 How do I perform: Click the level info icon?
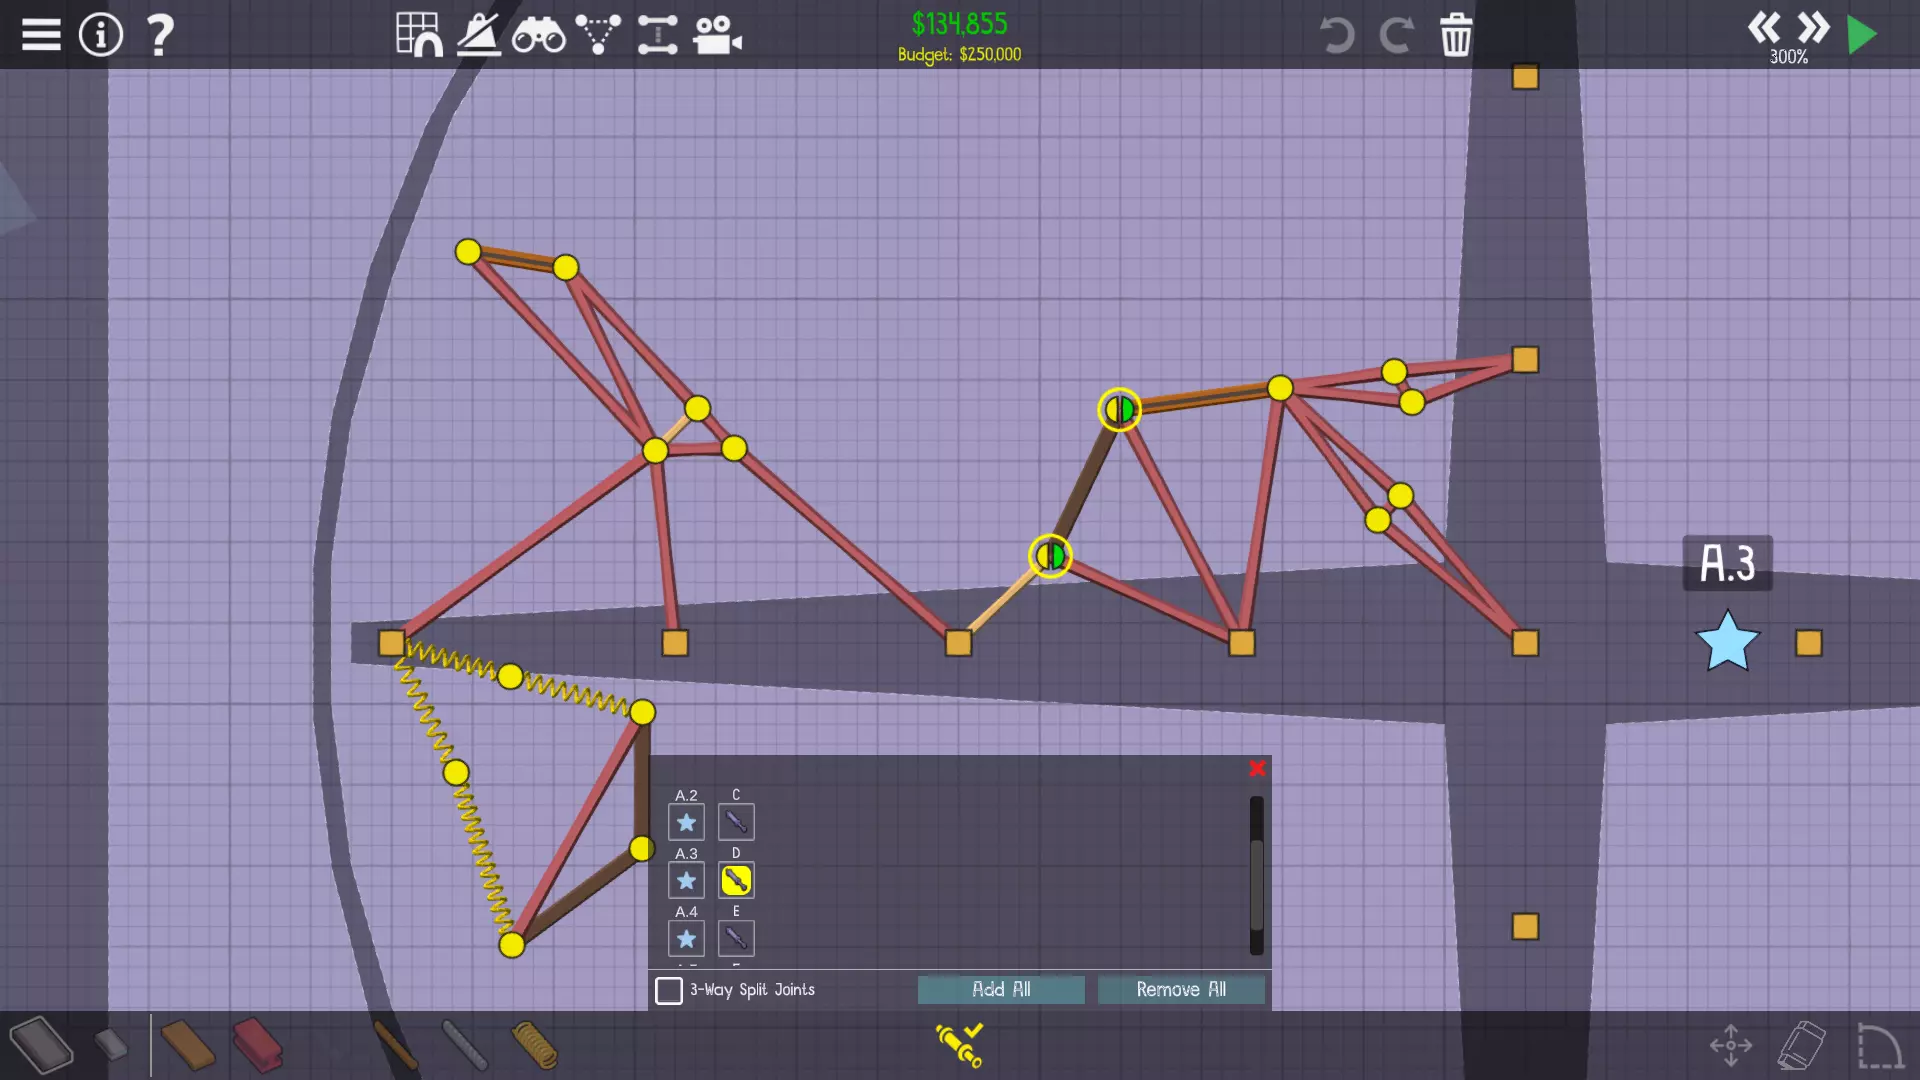(x=101, y=35)
